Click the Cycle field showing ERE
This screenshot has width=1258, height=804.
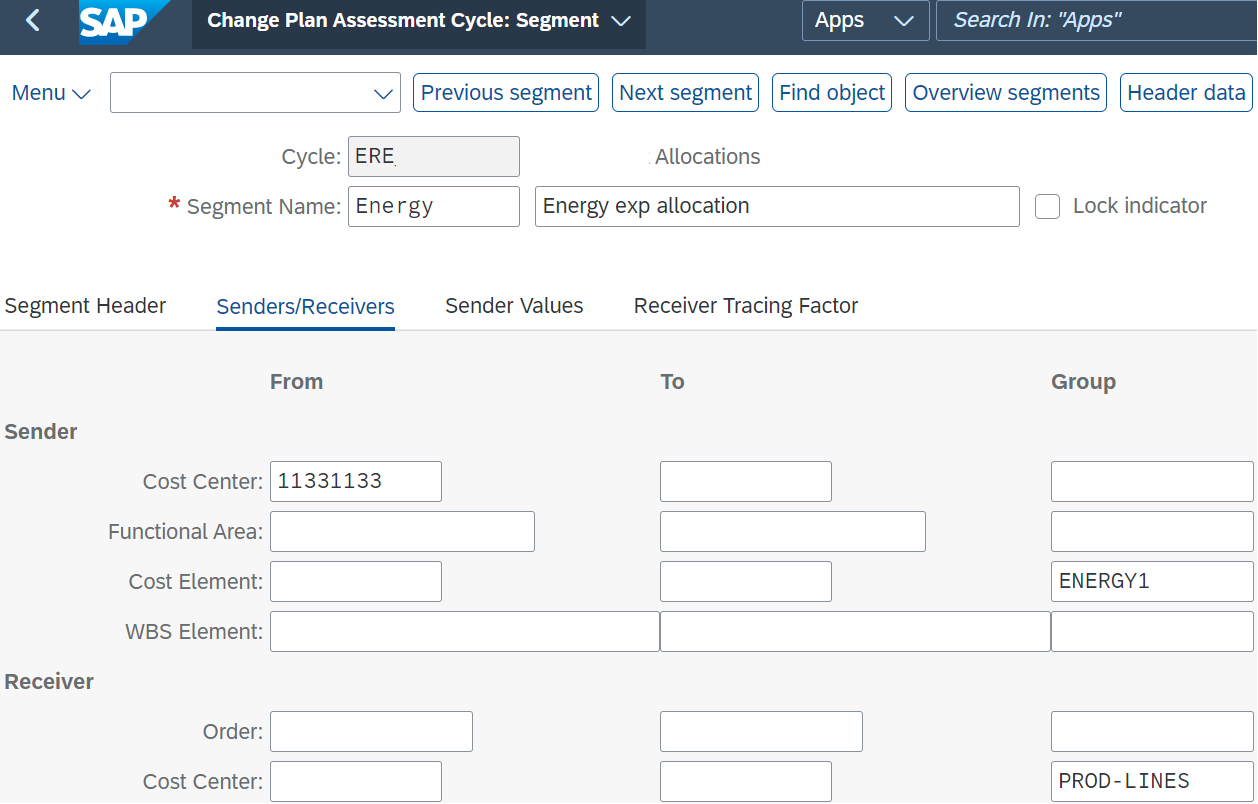point(434,157)
